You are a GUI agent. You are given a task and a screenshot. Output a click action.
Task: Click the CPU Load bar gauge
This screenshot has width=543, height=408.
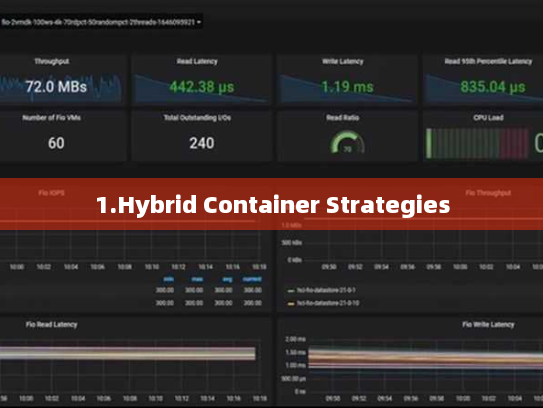pos(477,143)
